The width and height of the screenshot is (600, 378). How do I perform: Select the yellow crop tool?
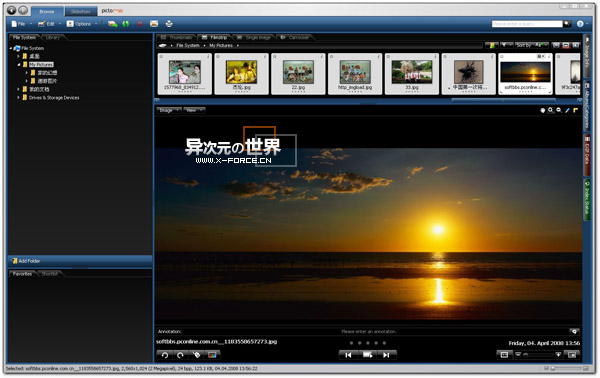click(x=575, y=110)
